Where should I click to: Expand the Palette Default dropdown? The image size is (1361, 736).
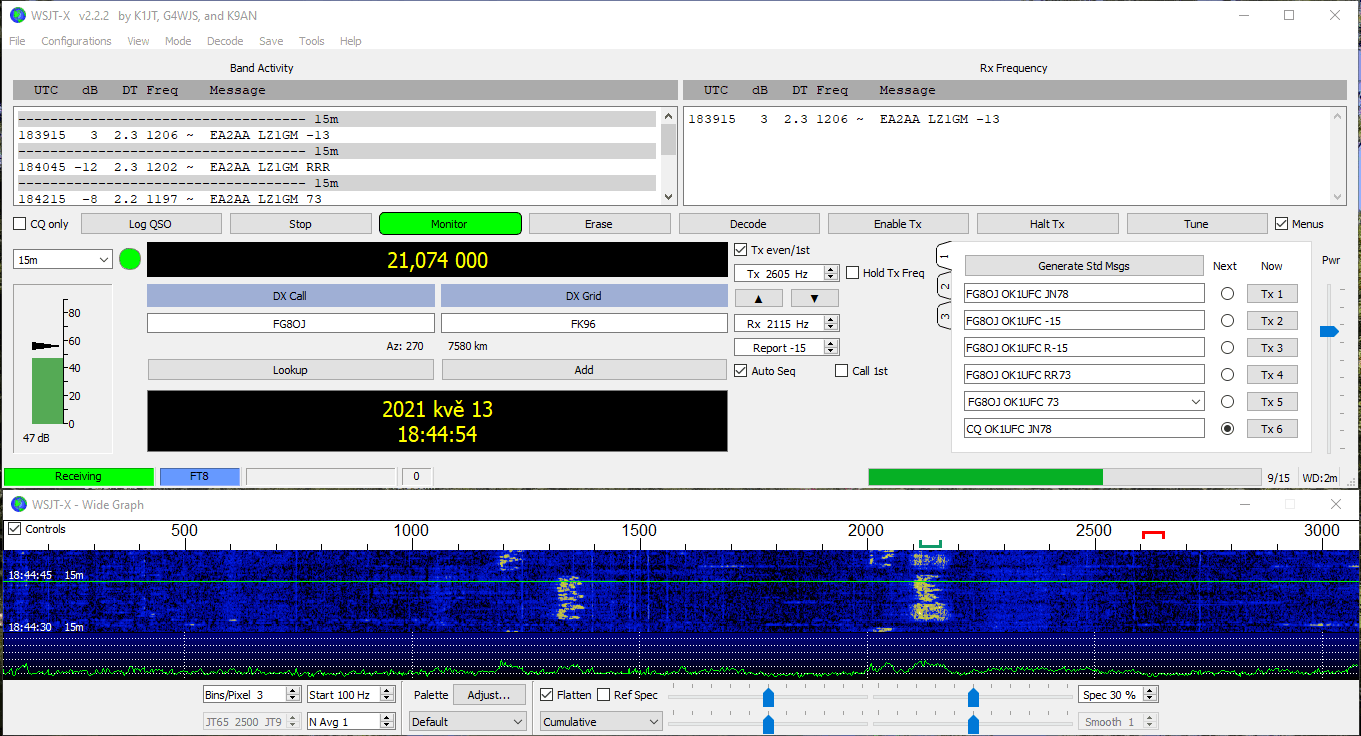click(467, 721)
